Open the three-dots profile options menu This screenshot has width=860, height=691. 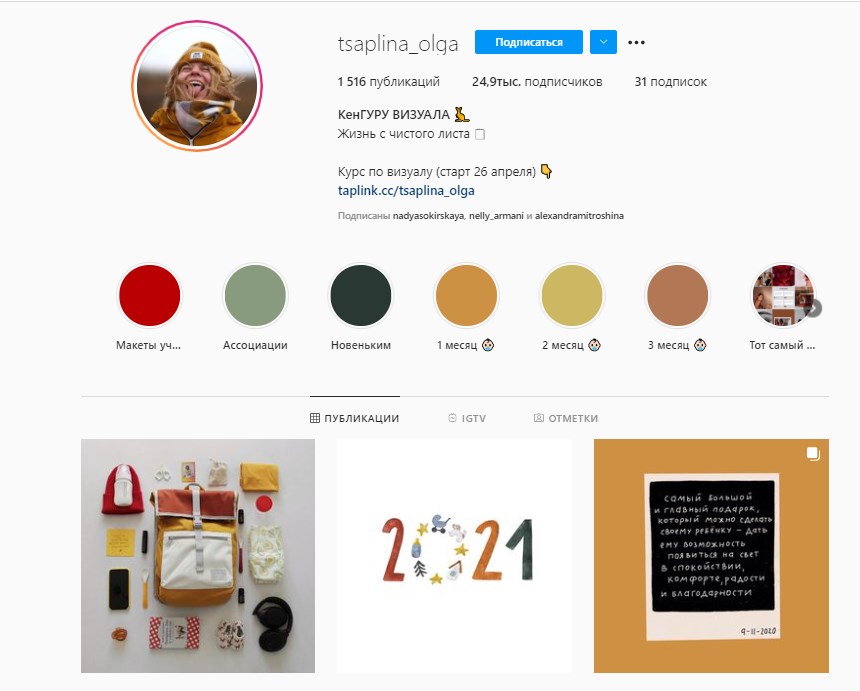click(x=636, y=42)
